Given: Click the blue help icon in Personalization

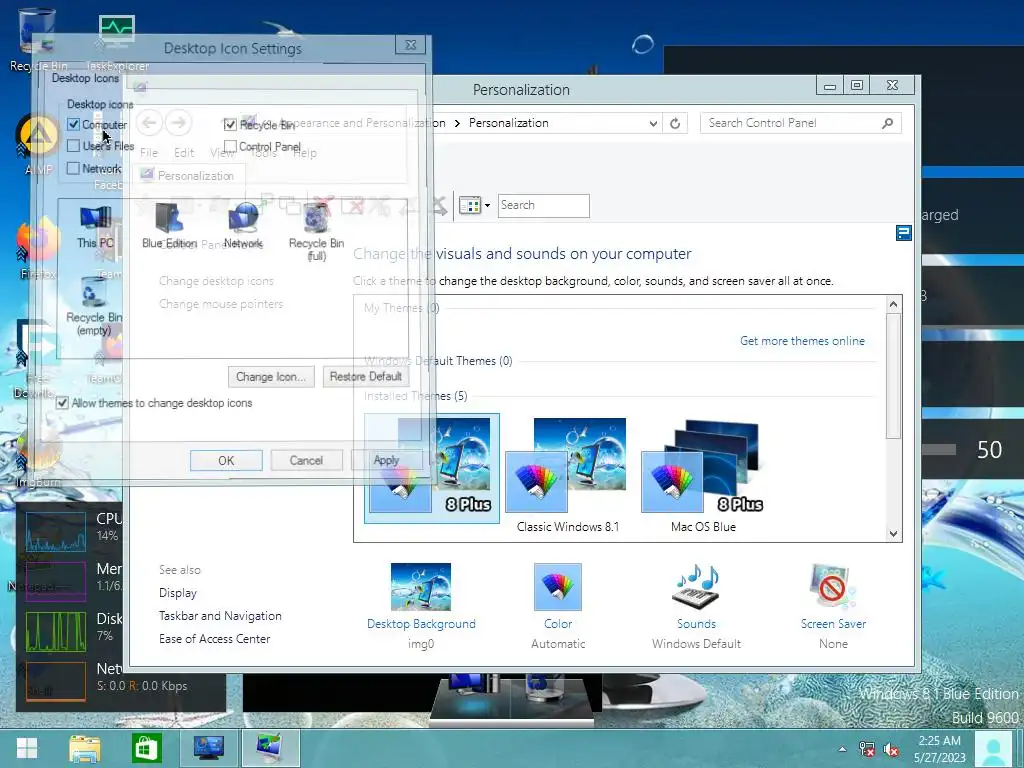Looking at the screenshot, I should click(903, 233).
